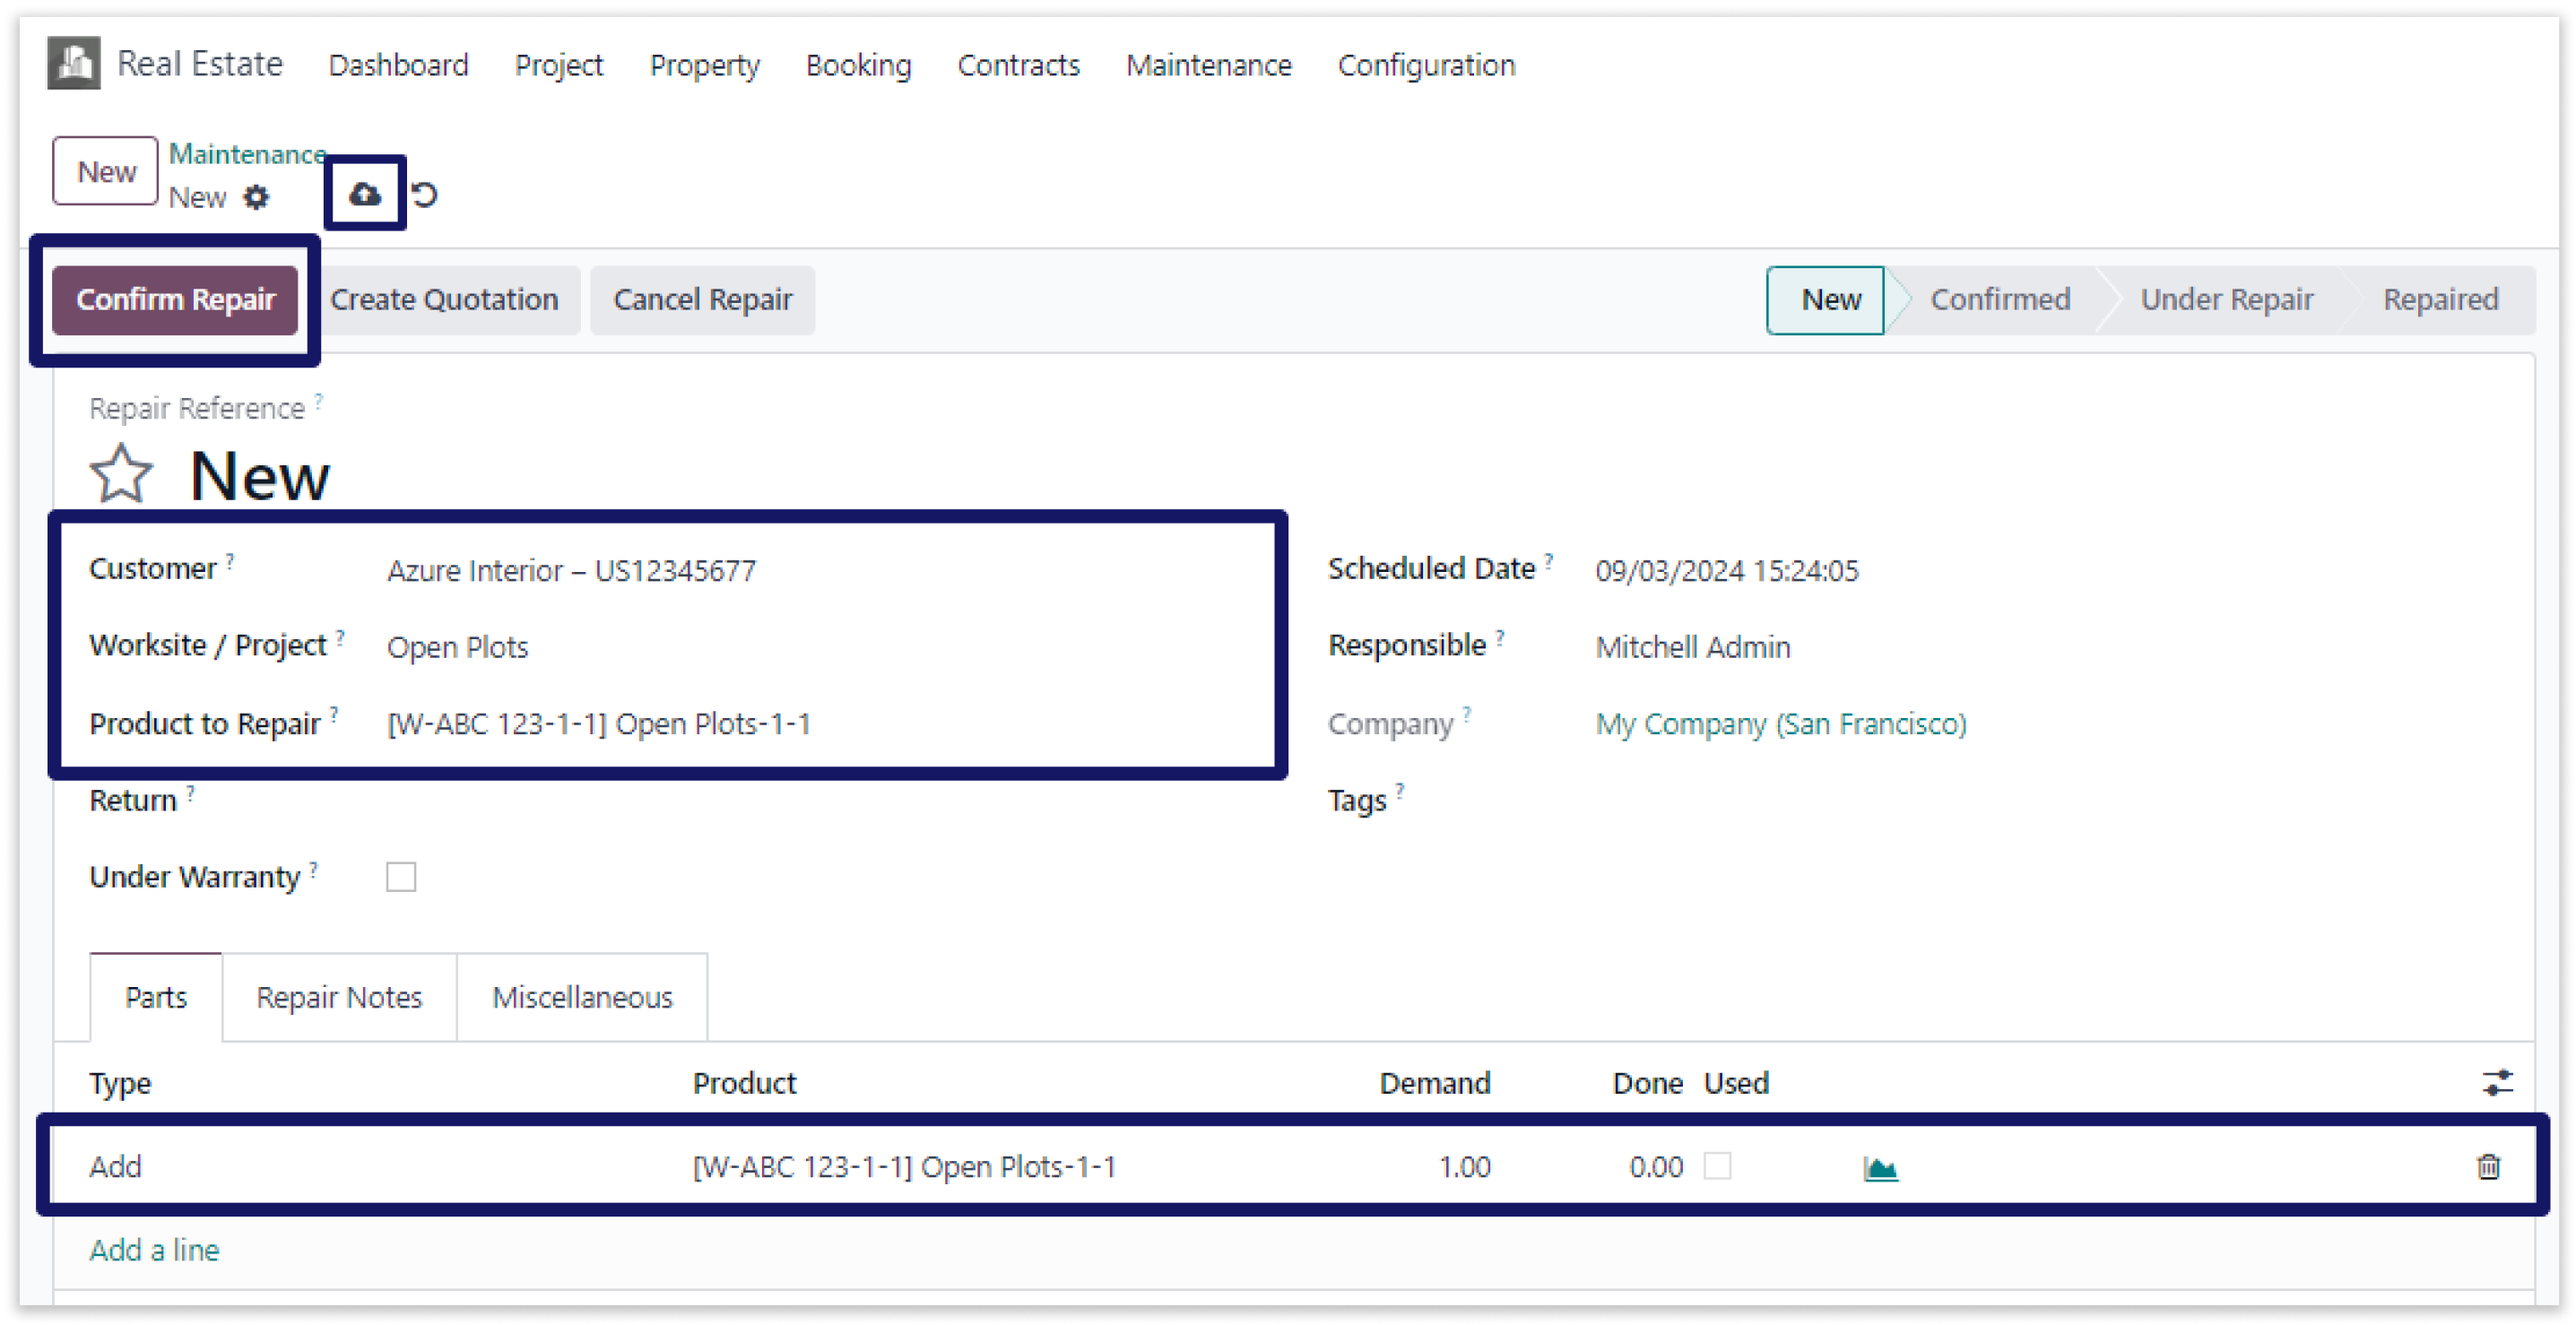The height and width of the screenshot is (1325, 2576).
Task: Click the Add a line link
Action: 154,1251
